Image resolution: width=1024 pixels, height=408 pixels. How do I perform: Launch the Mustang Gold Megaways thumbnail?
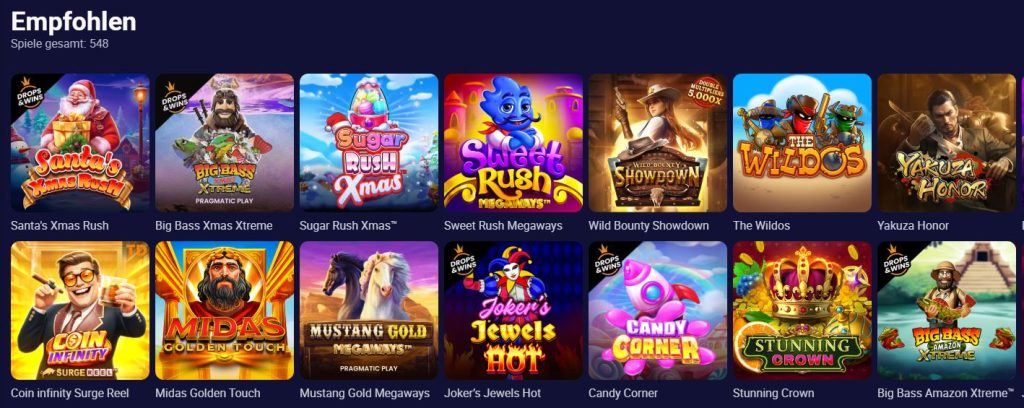[369, 310]
